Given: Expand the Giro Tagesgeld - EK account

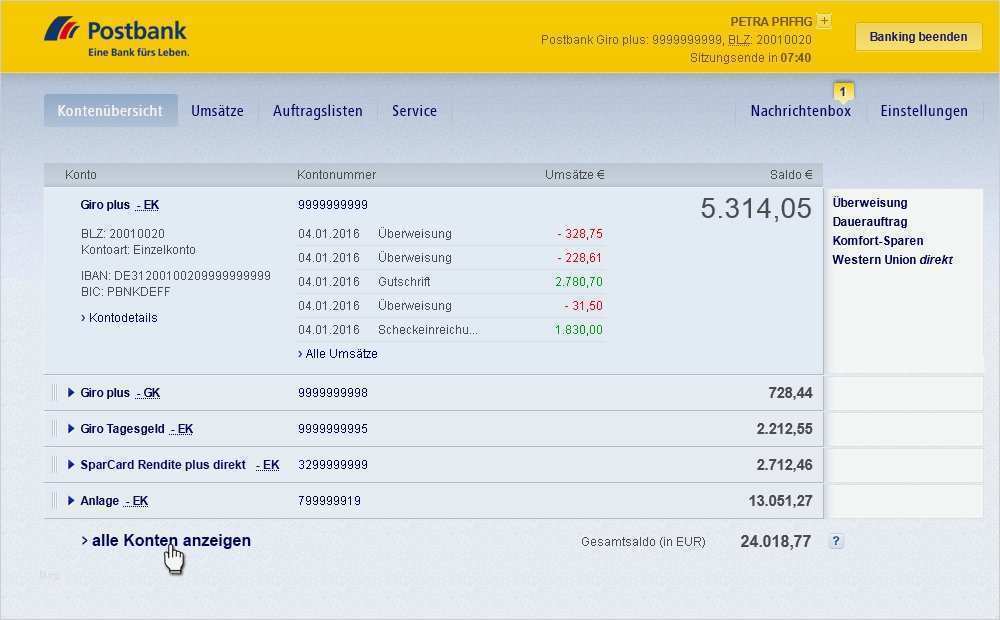Looking at the screenshot, I should (70, 428).
